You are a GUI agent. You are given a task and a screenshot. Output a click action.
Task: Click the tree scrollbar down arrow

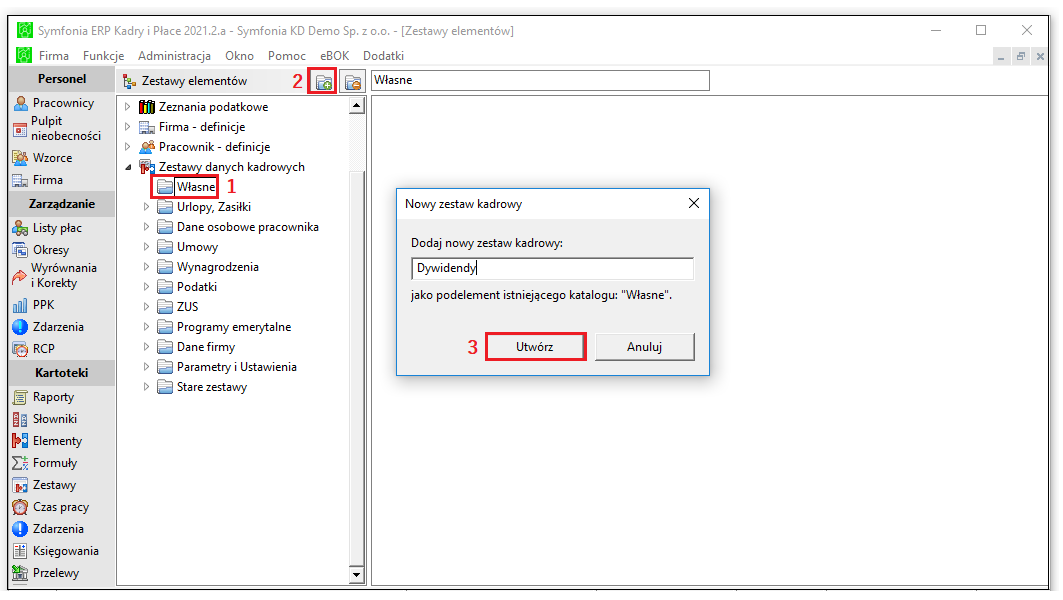357,576
